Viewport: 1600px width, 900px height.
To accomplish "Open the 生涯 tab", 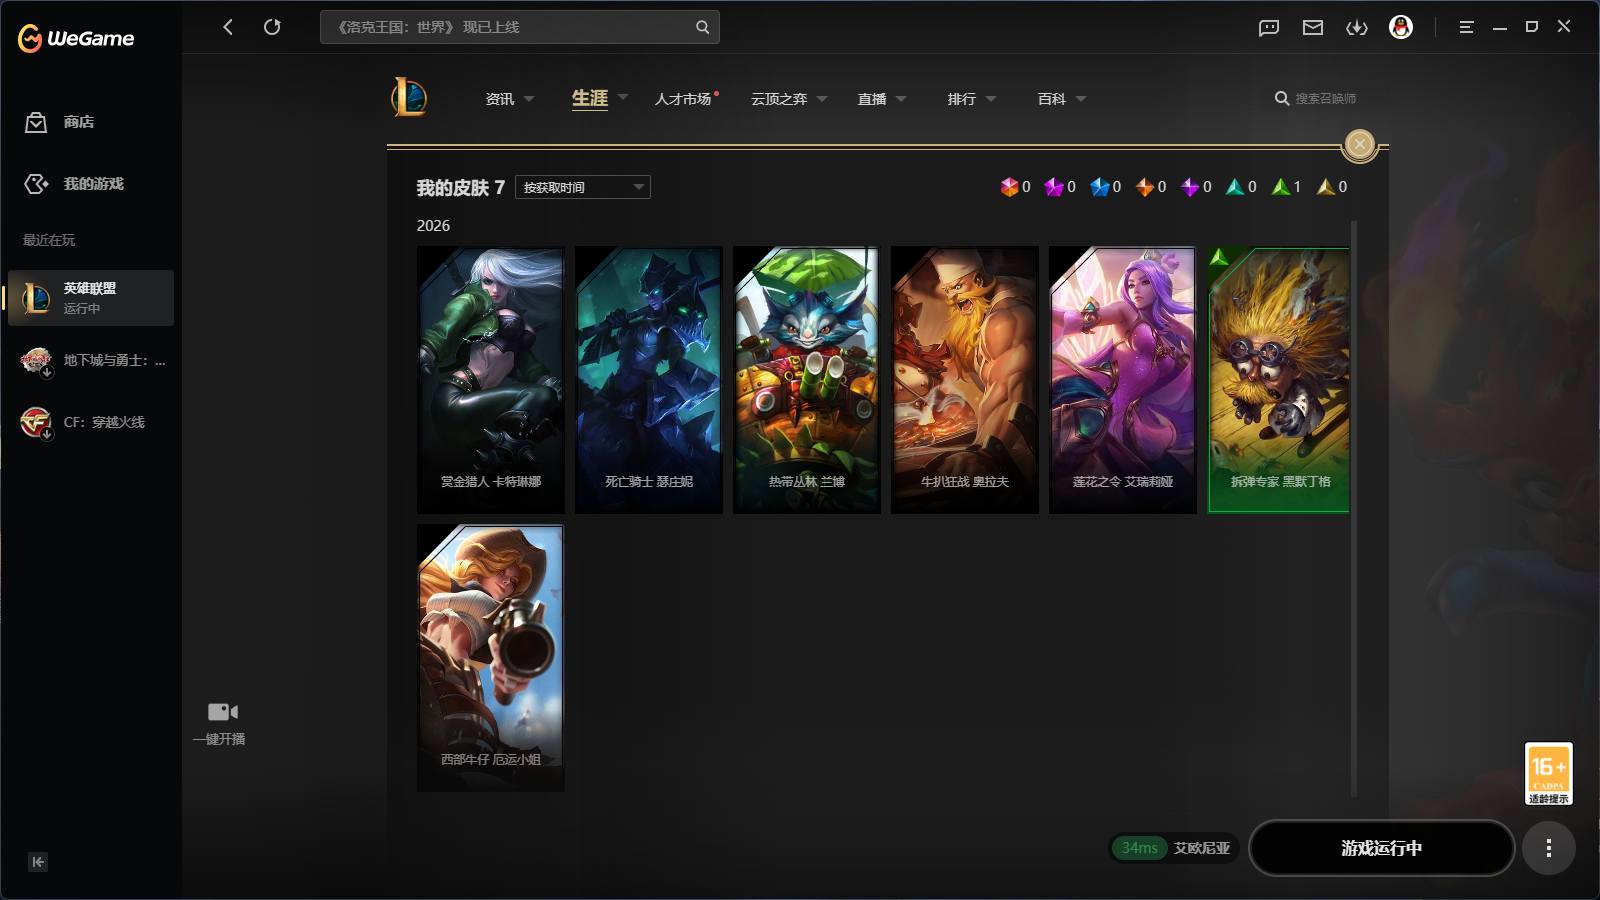I will tap(590, 98).
